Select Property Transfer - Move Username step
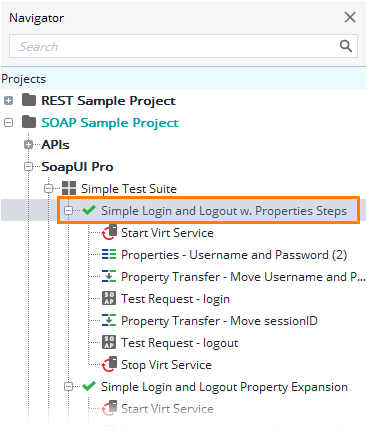 click(x=243, y=277)
